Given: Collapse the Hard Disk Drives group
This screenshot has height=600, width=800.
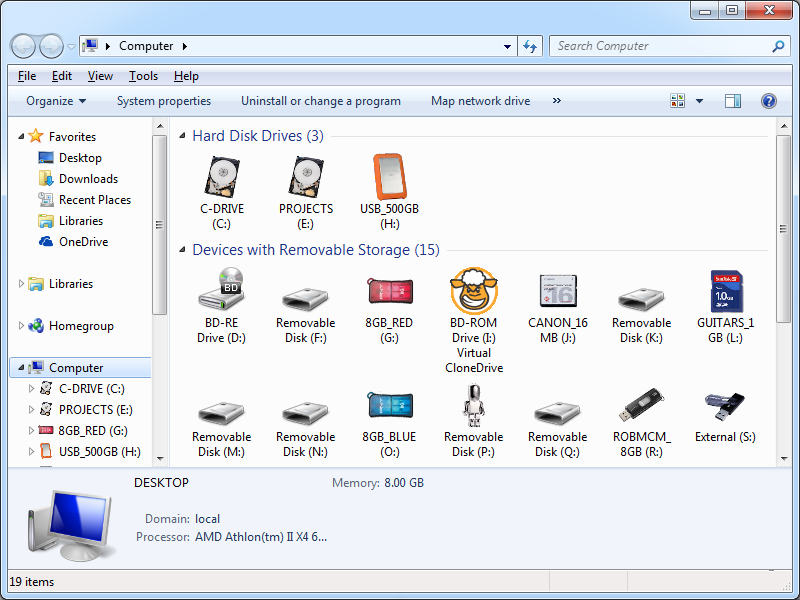Looking at the screenshot, I should coord(182,136).
